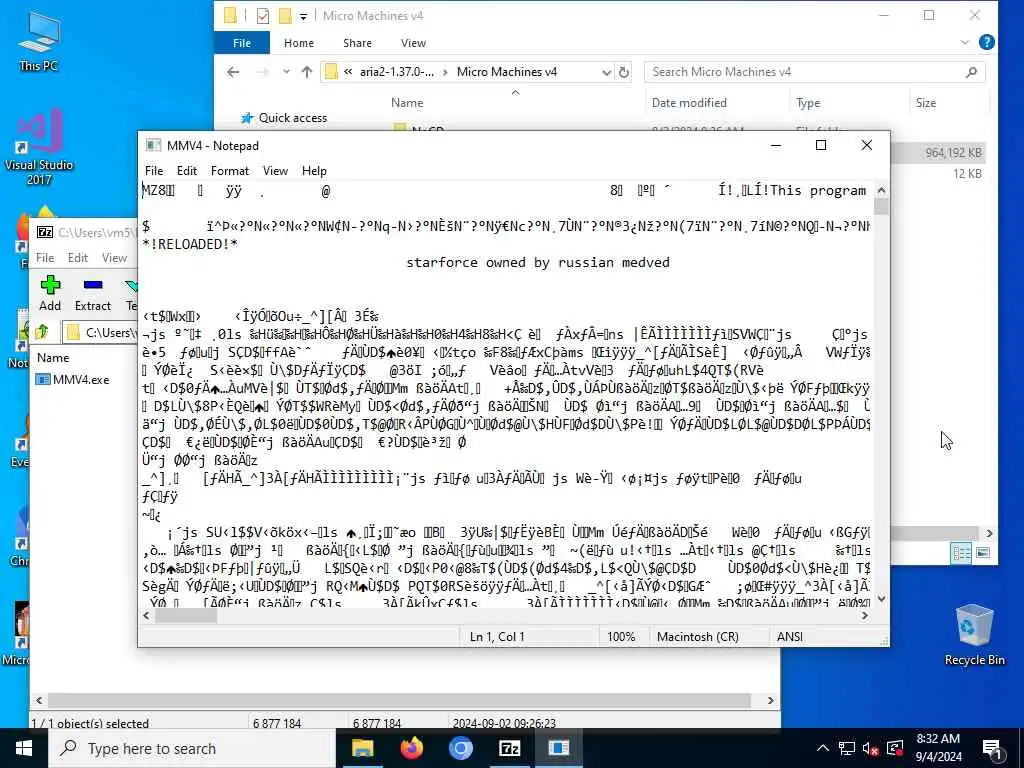Click 7-Zip up folder icon
This screenshot has width=1024, height=768.
click(42, 332)
